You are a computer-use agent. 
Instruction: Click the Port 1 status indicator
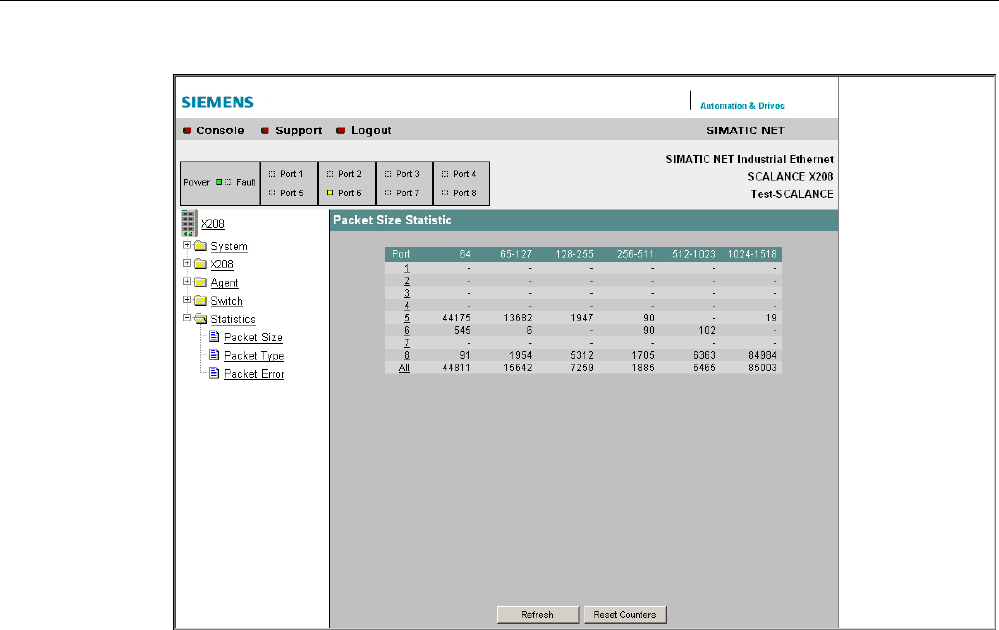click(271, 174)
